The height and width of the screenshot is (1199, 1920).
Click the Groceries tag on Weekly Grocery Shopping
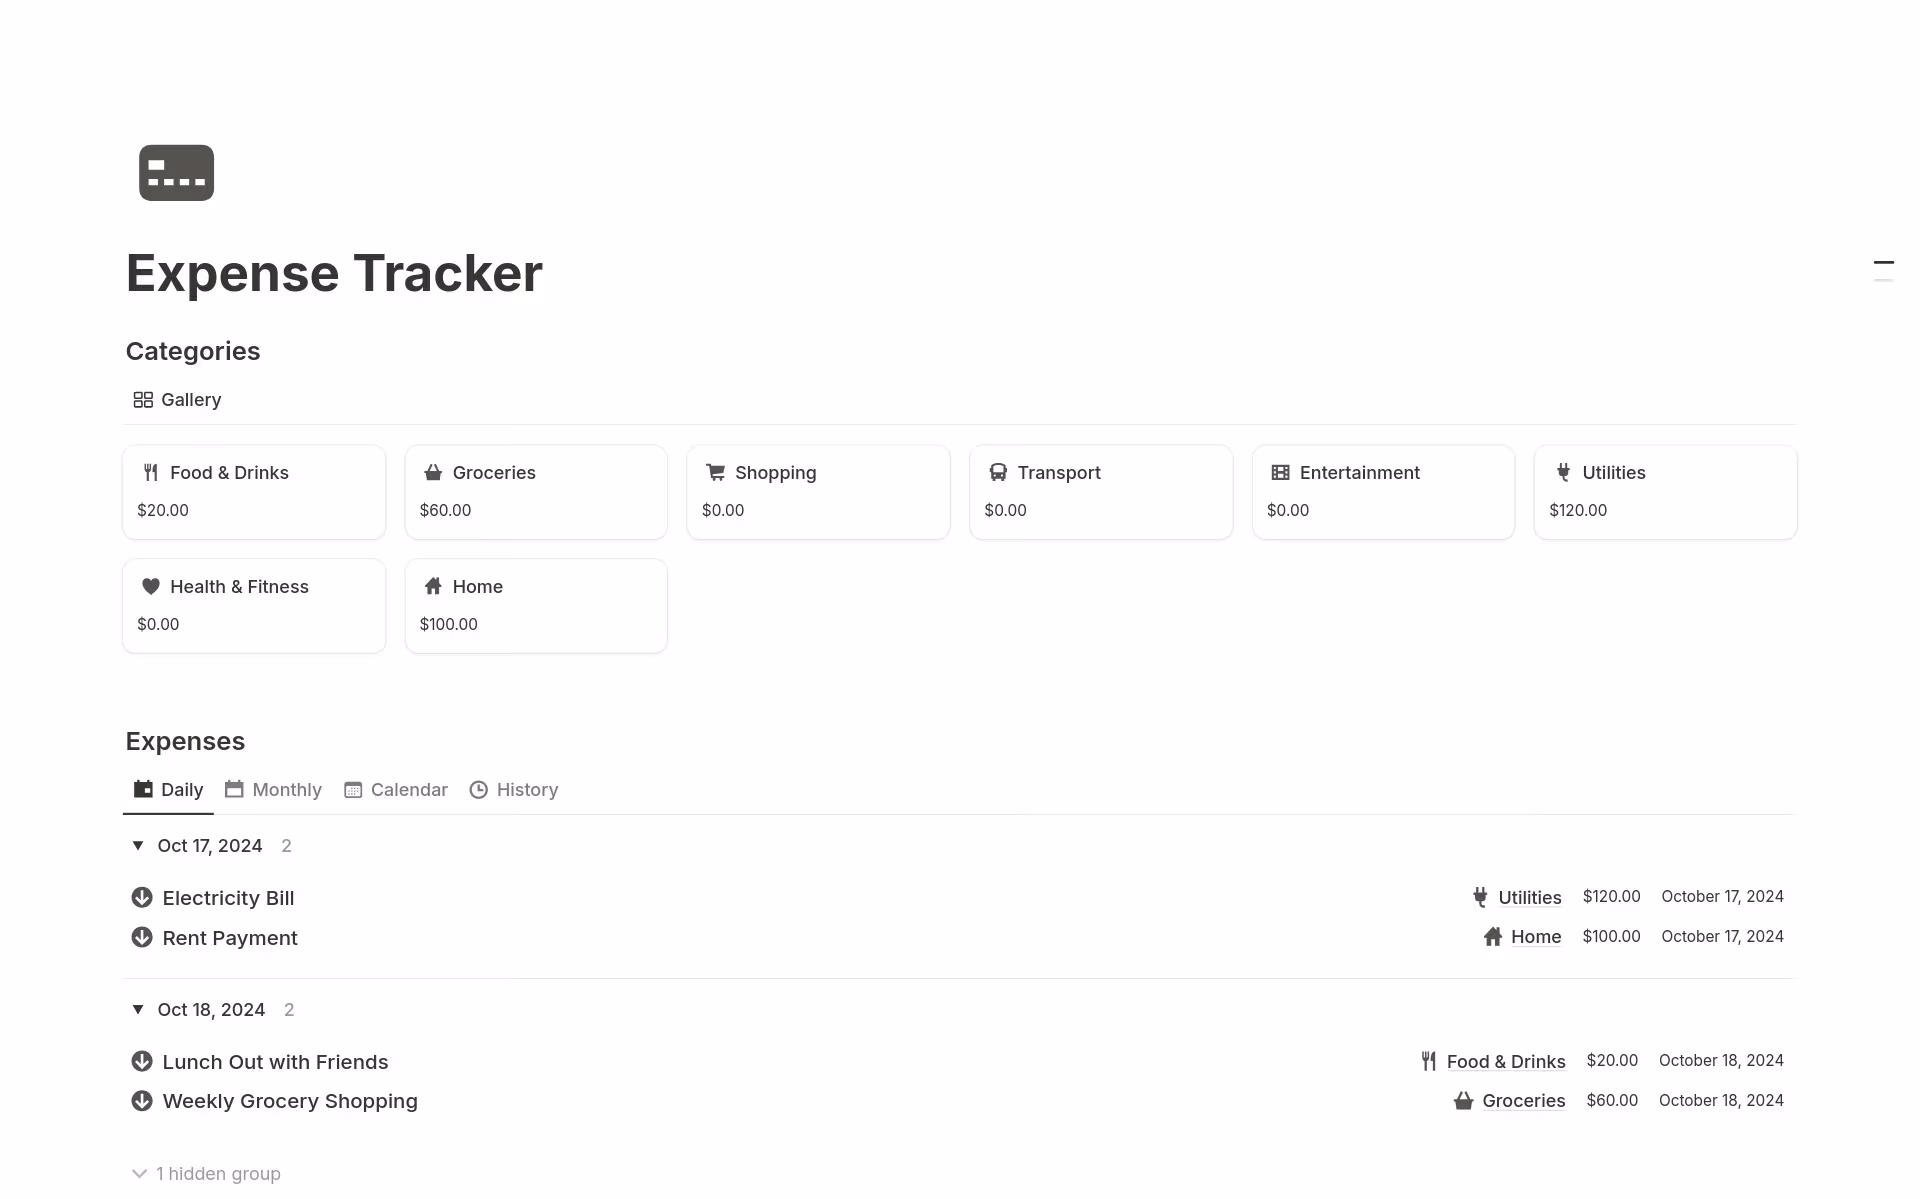coord(1523,1100)
